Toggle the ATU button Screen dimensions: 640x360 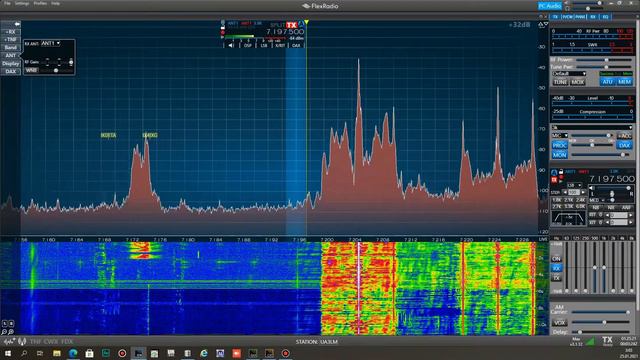pos(607,82)
